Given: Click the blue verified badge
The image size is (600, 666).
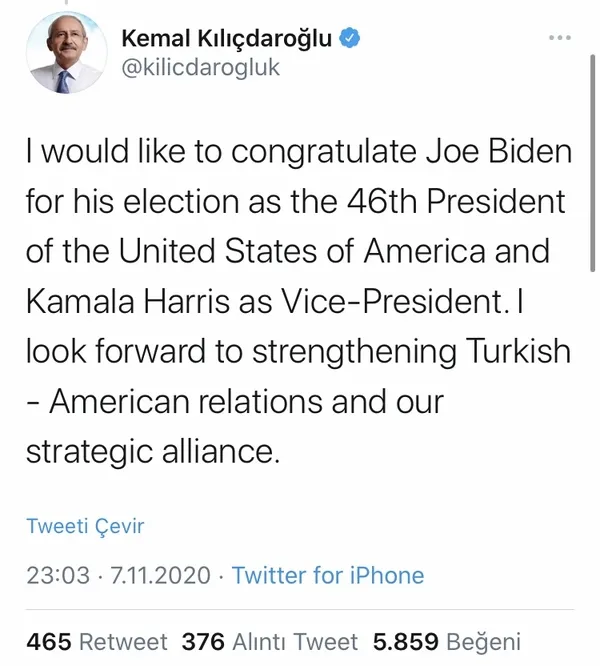Looking at the screenshot, I should pyautogui.click(x=348, y=39).
